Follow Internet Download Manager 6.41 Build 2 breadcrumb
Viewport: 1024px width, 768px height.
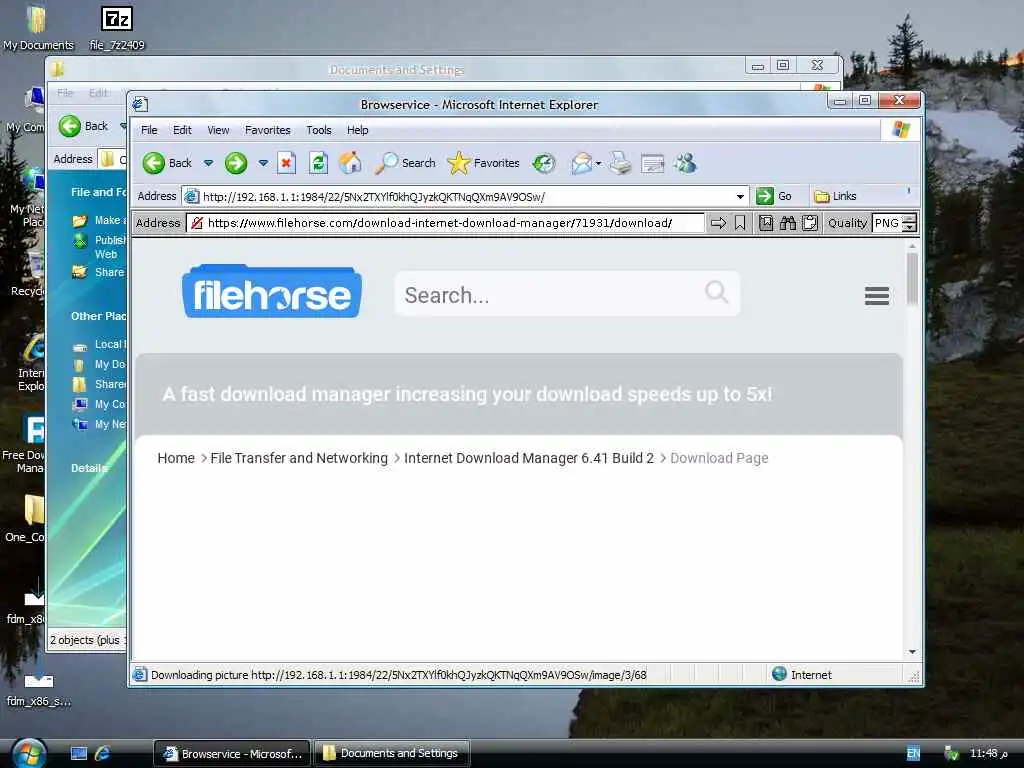tap(528, 458)
